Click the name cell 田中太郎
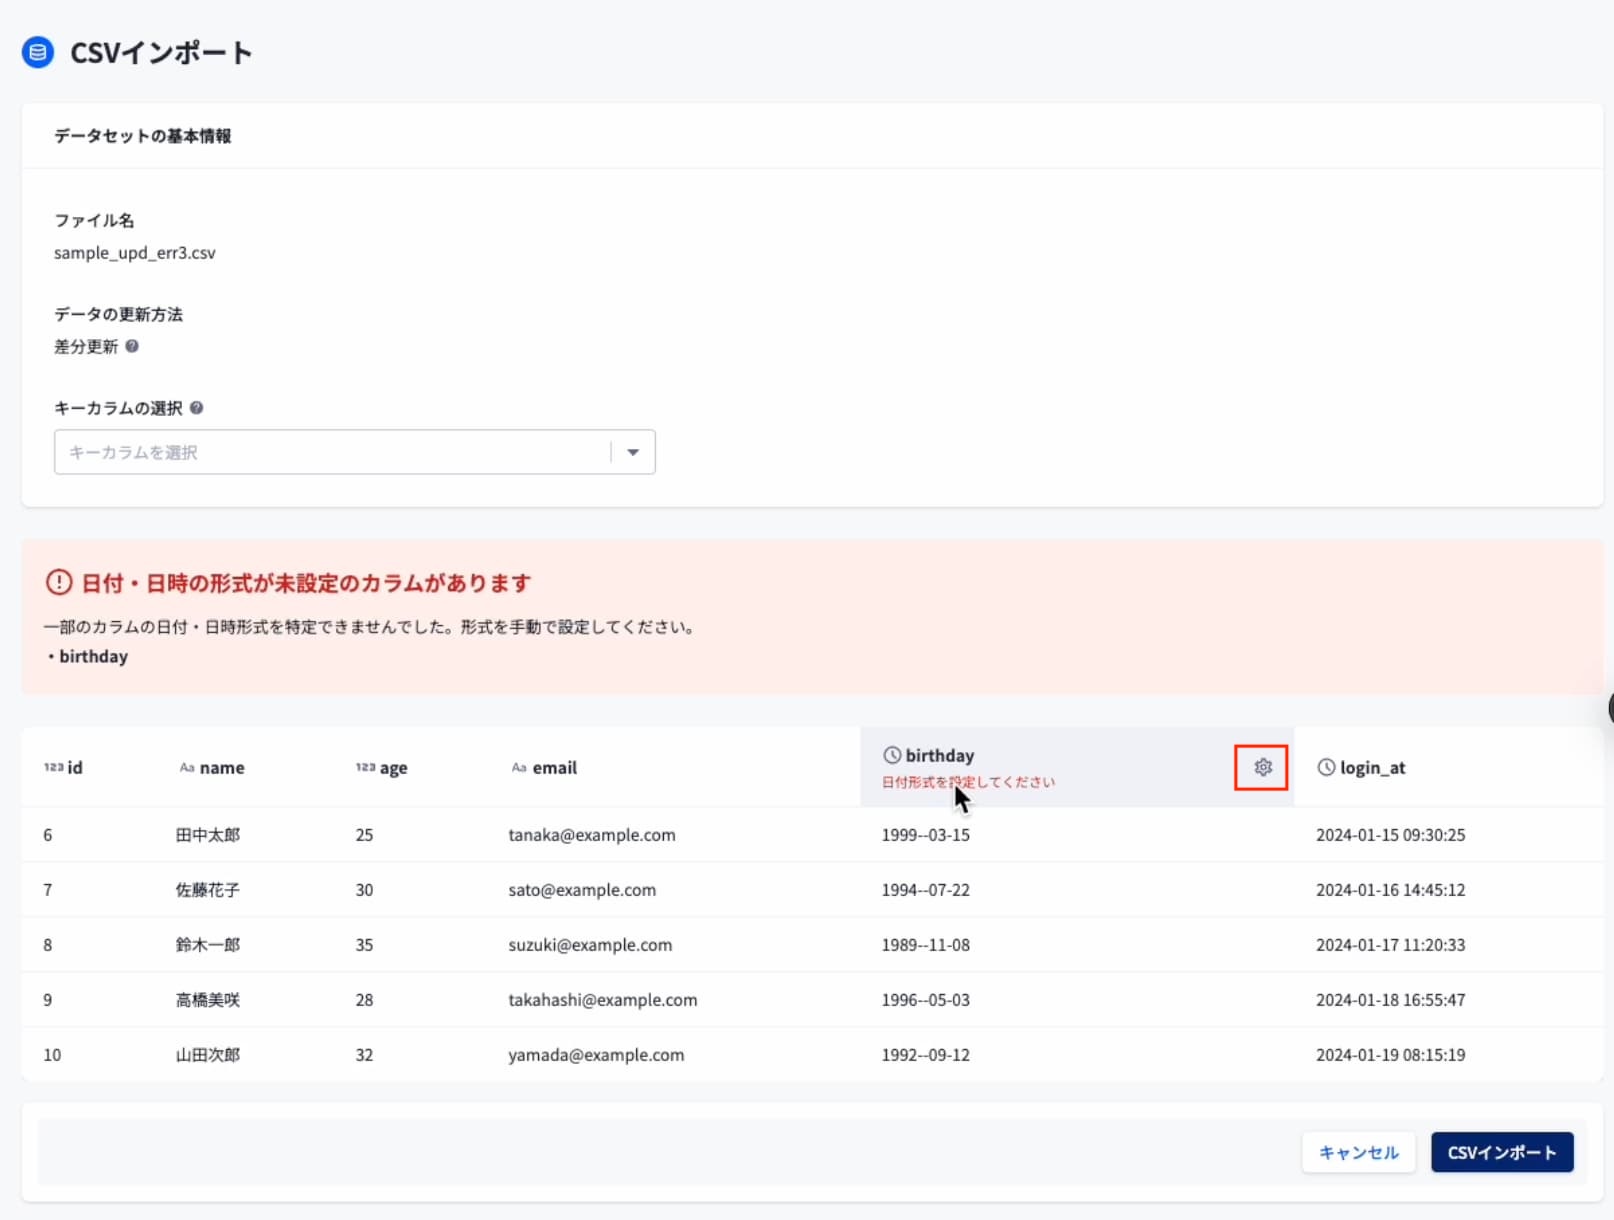Viewport: 1614px width, 1220px height. pyautogui.click(x=208, y=835)
